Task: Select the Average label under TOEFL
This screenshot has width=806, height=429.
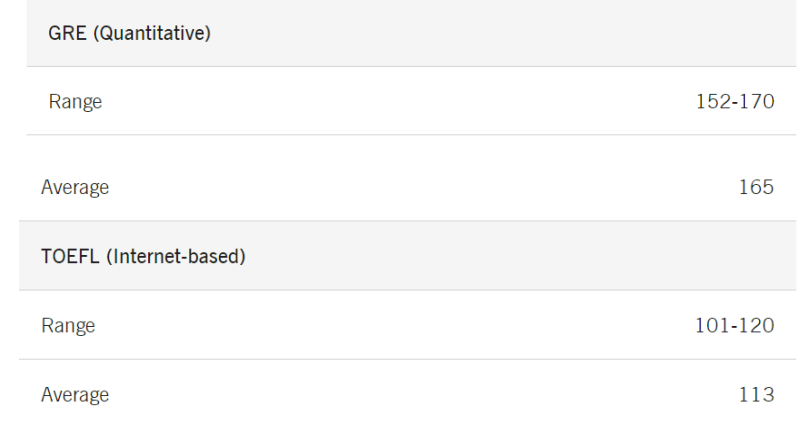Action: point(75,395)
